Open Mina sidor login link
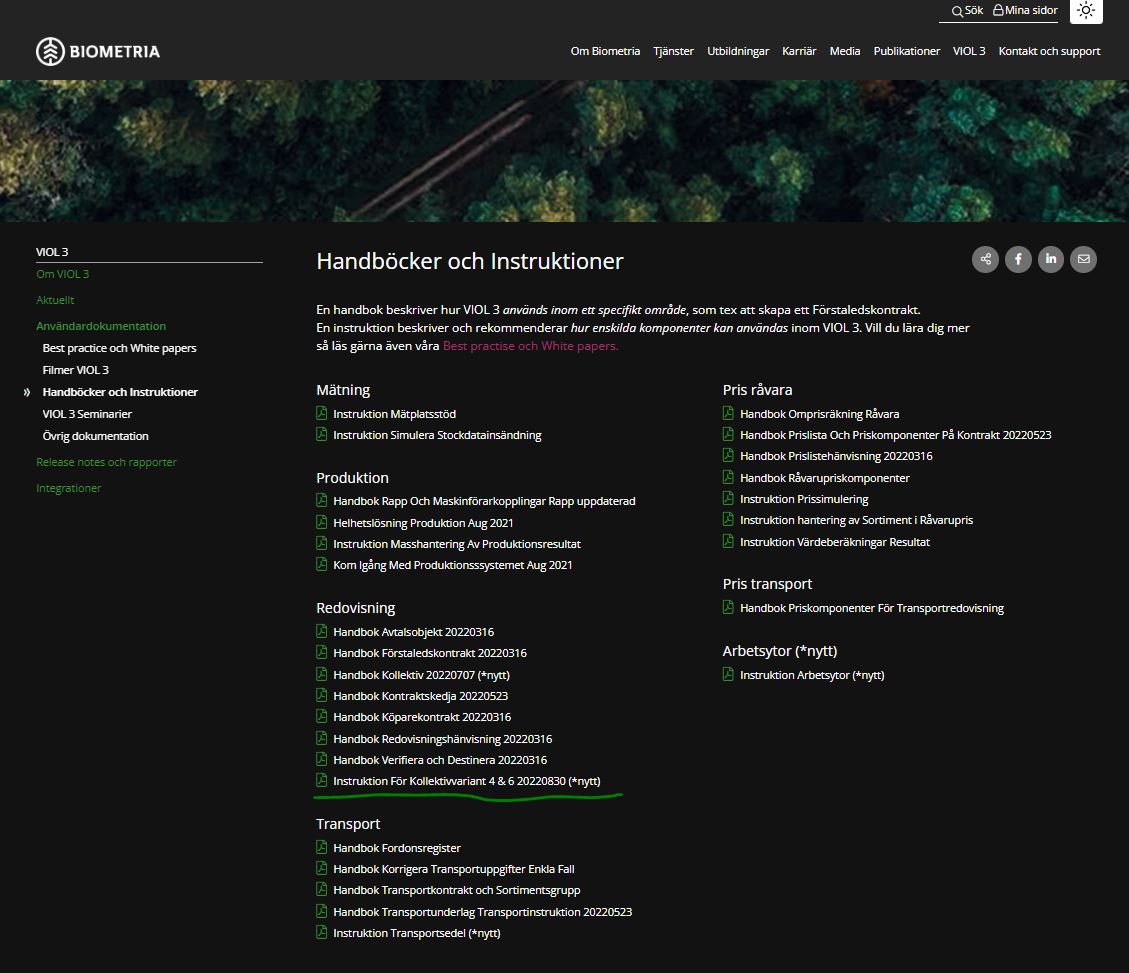 1024,11
